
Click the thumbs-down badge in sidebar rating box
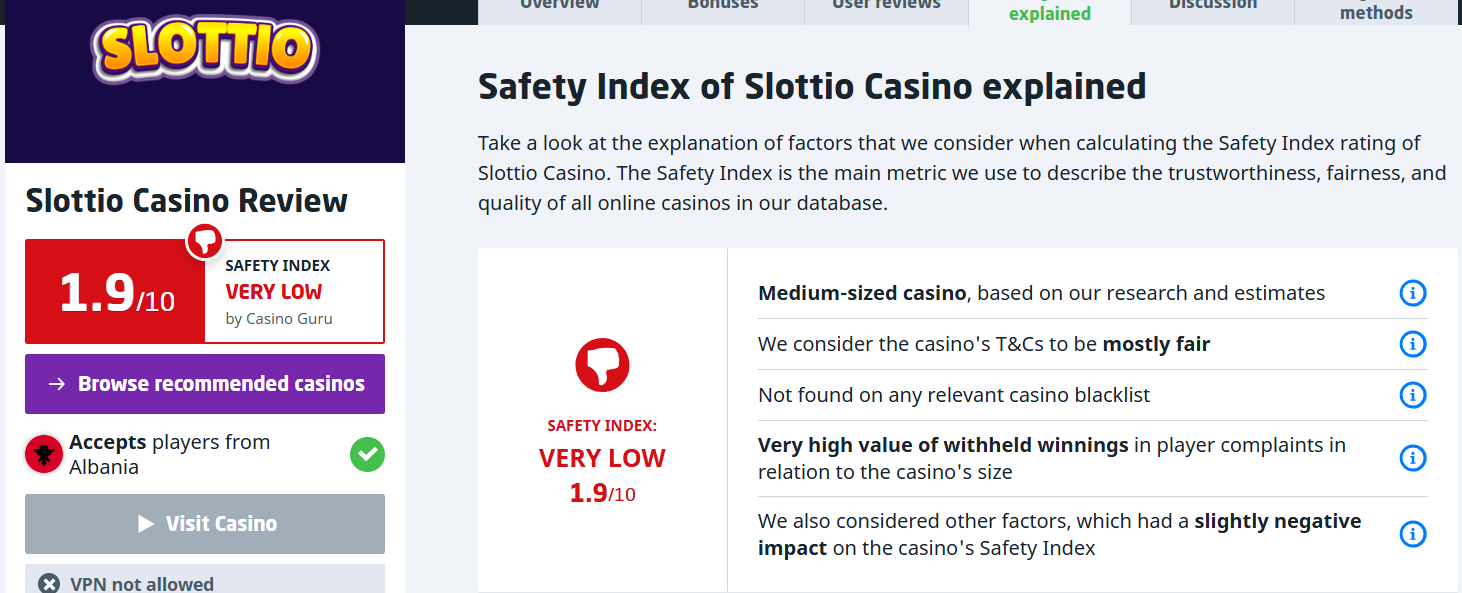(205, 241)
